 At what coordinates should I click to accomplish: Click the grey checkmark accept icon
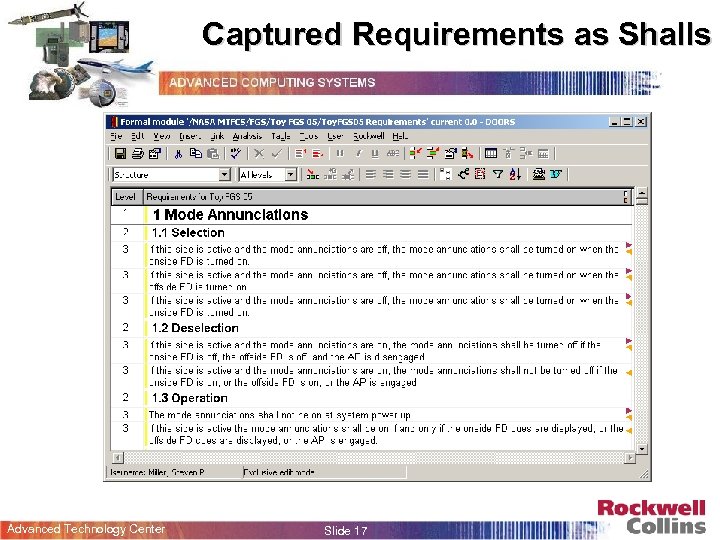click(276, 153)
